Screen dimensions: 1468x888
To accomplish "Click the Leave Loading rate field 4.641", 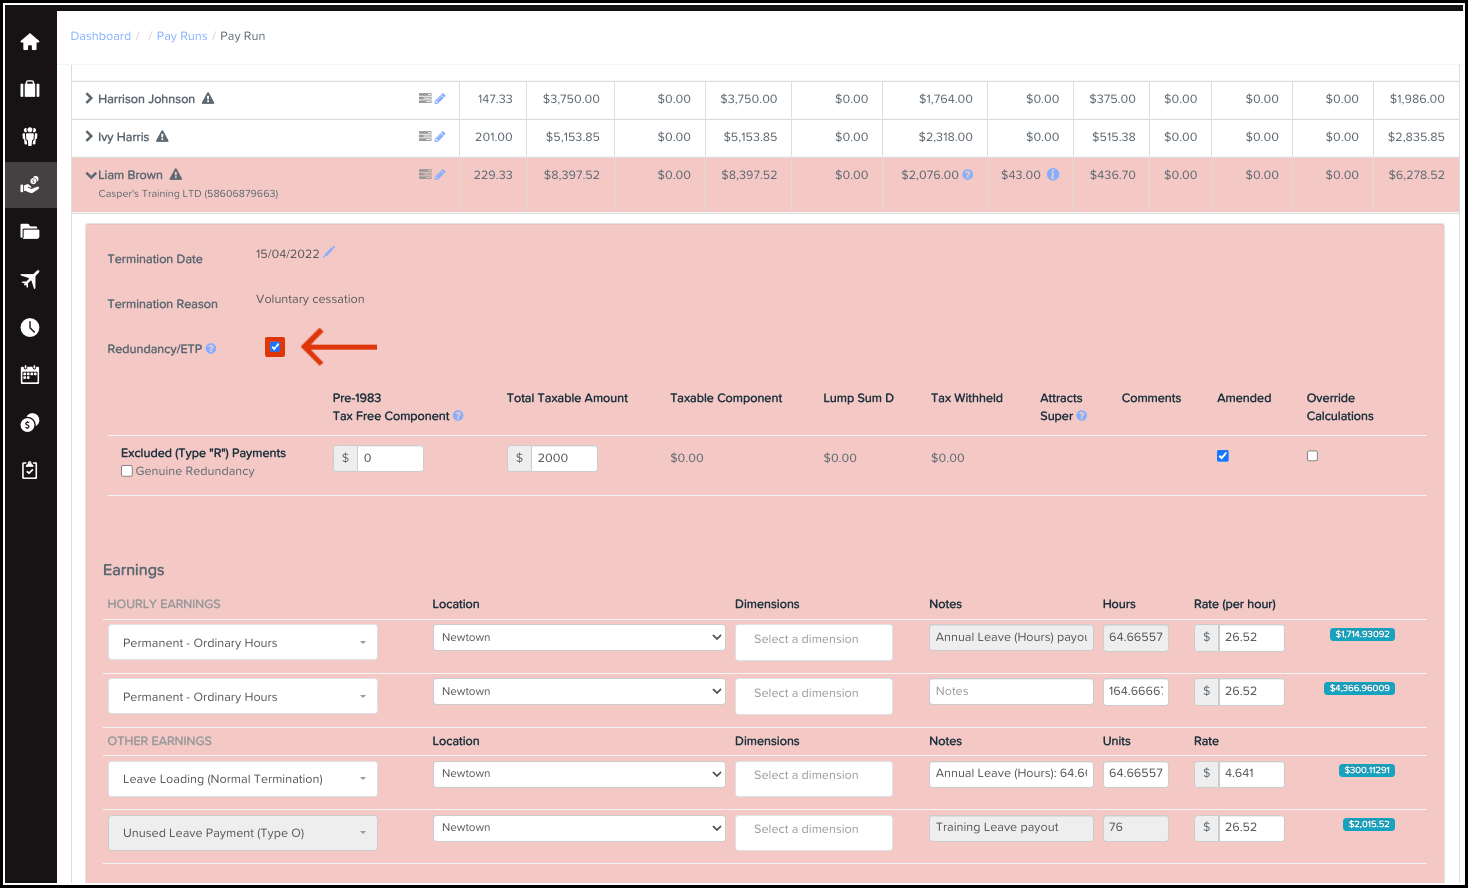I will click(x=1250, y=774).
